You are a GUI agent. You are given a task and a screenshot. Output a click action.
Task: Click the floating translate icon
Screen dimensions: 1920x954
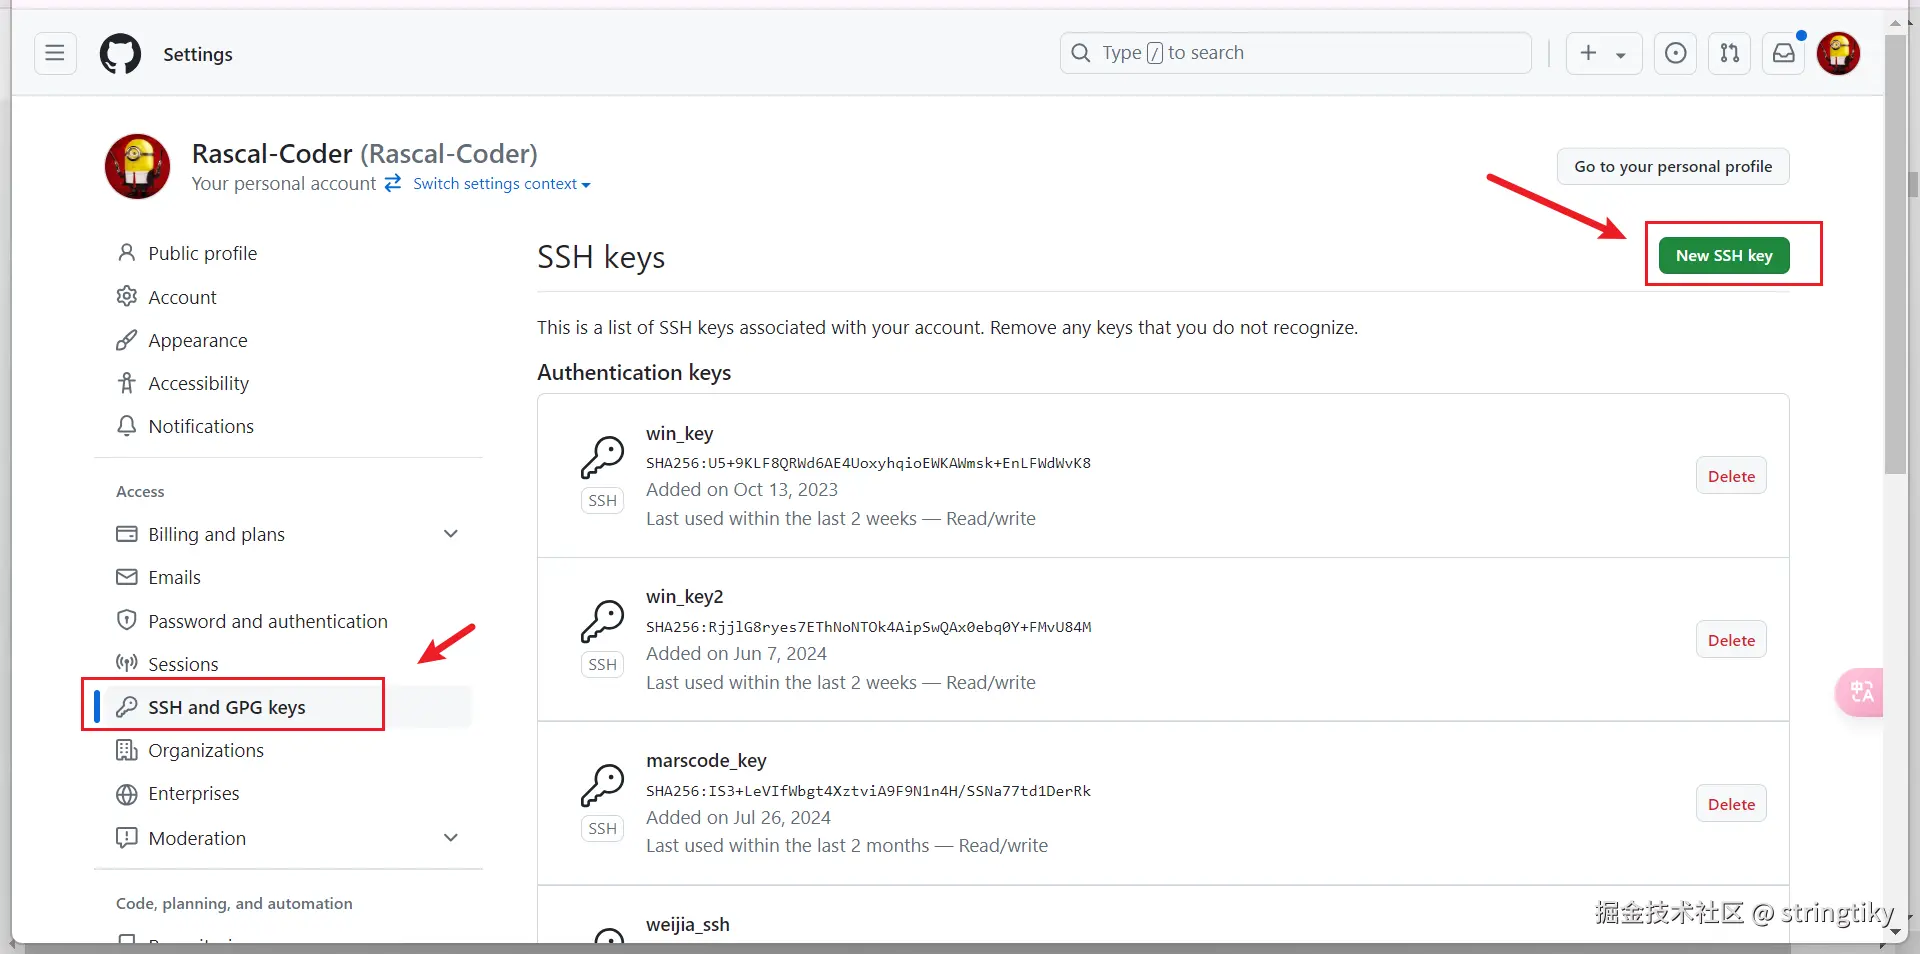[x=1860, y=691]
